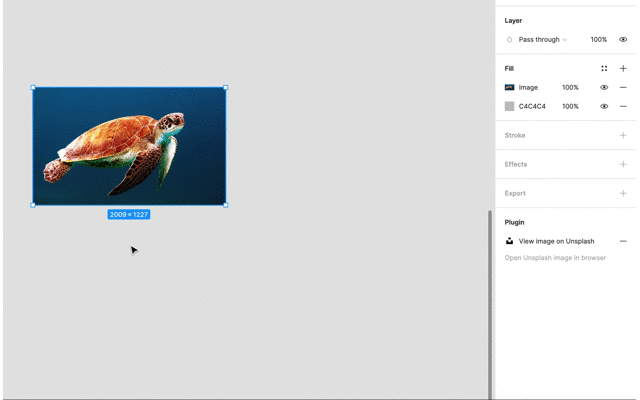The image size is (640, 400).
Task: Remove Unsplash plugin relaunch button
Action: [x=623, y=241]
